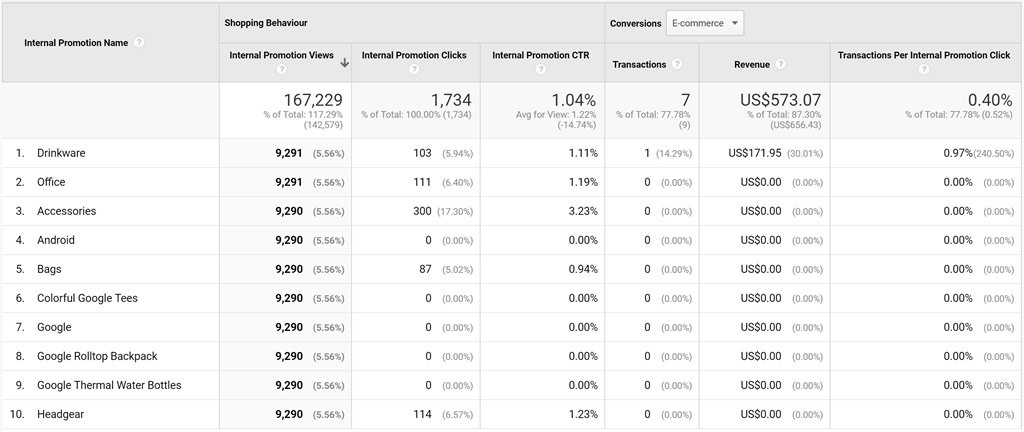1024x432 pixels.
Task: Click Headgear clicks value 114
Action: pos(423,414)
